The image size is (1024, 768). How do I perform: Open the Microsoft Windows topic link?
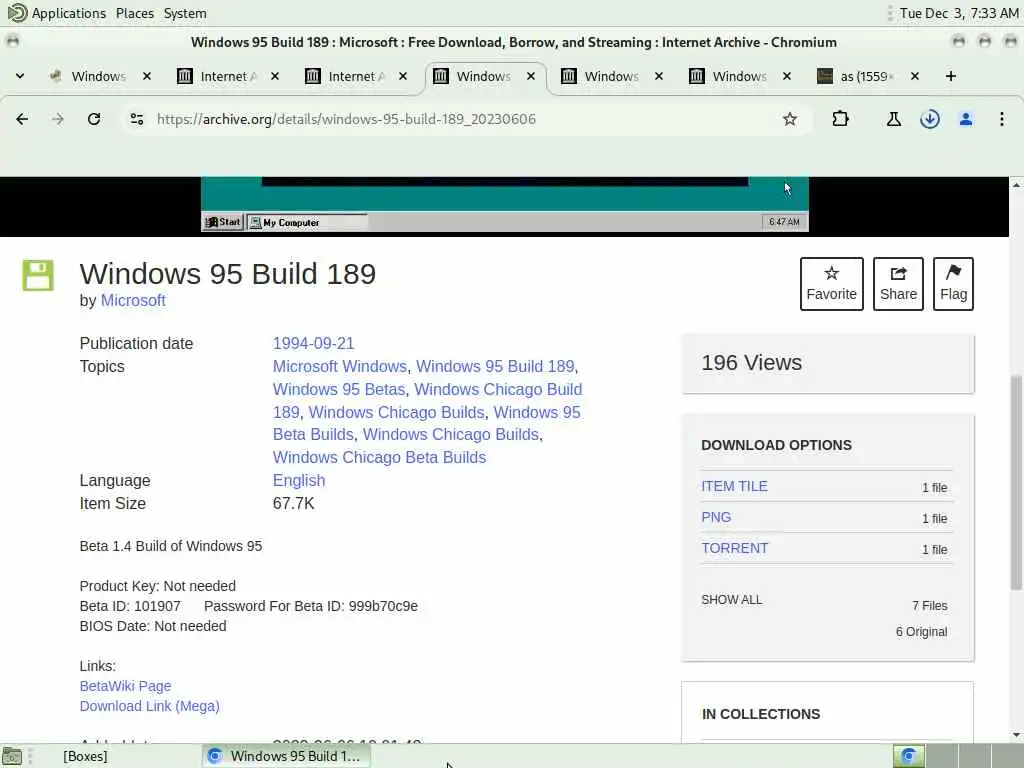340,366
